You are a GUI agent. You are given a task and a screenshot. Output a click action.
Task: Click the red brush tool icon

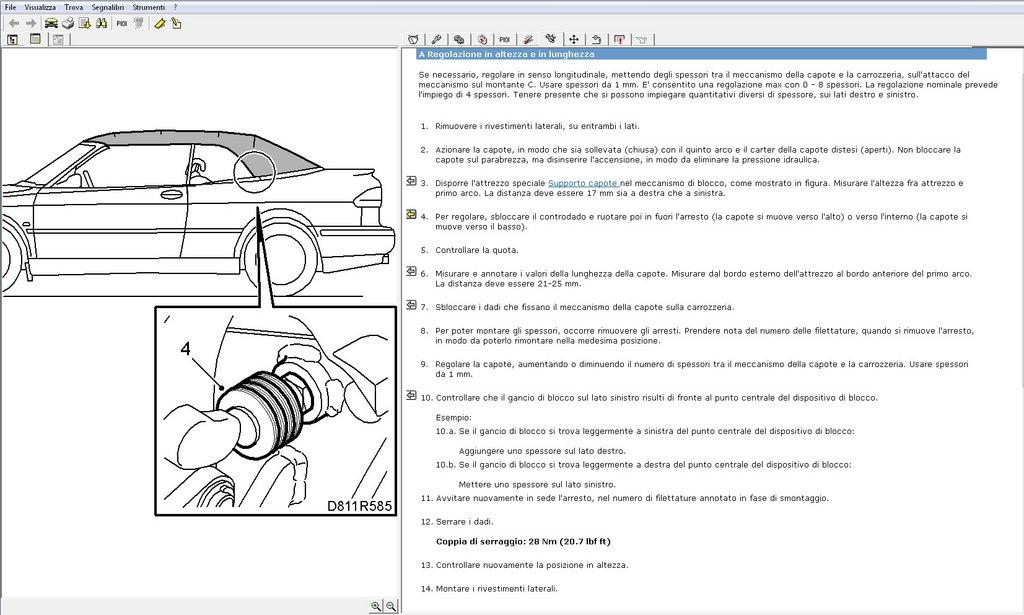point(528,40)
